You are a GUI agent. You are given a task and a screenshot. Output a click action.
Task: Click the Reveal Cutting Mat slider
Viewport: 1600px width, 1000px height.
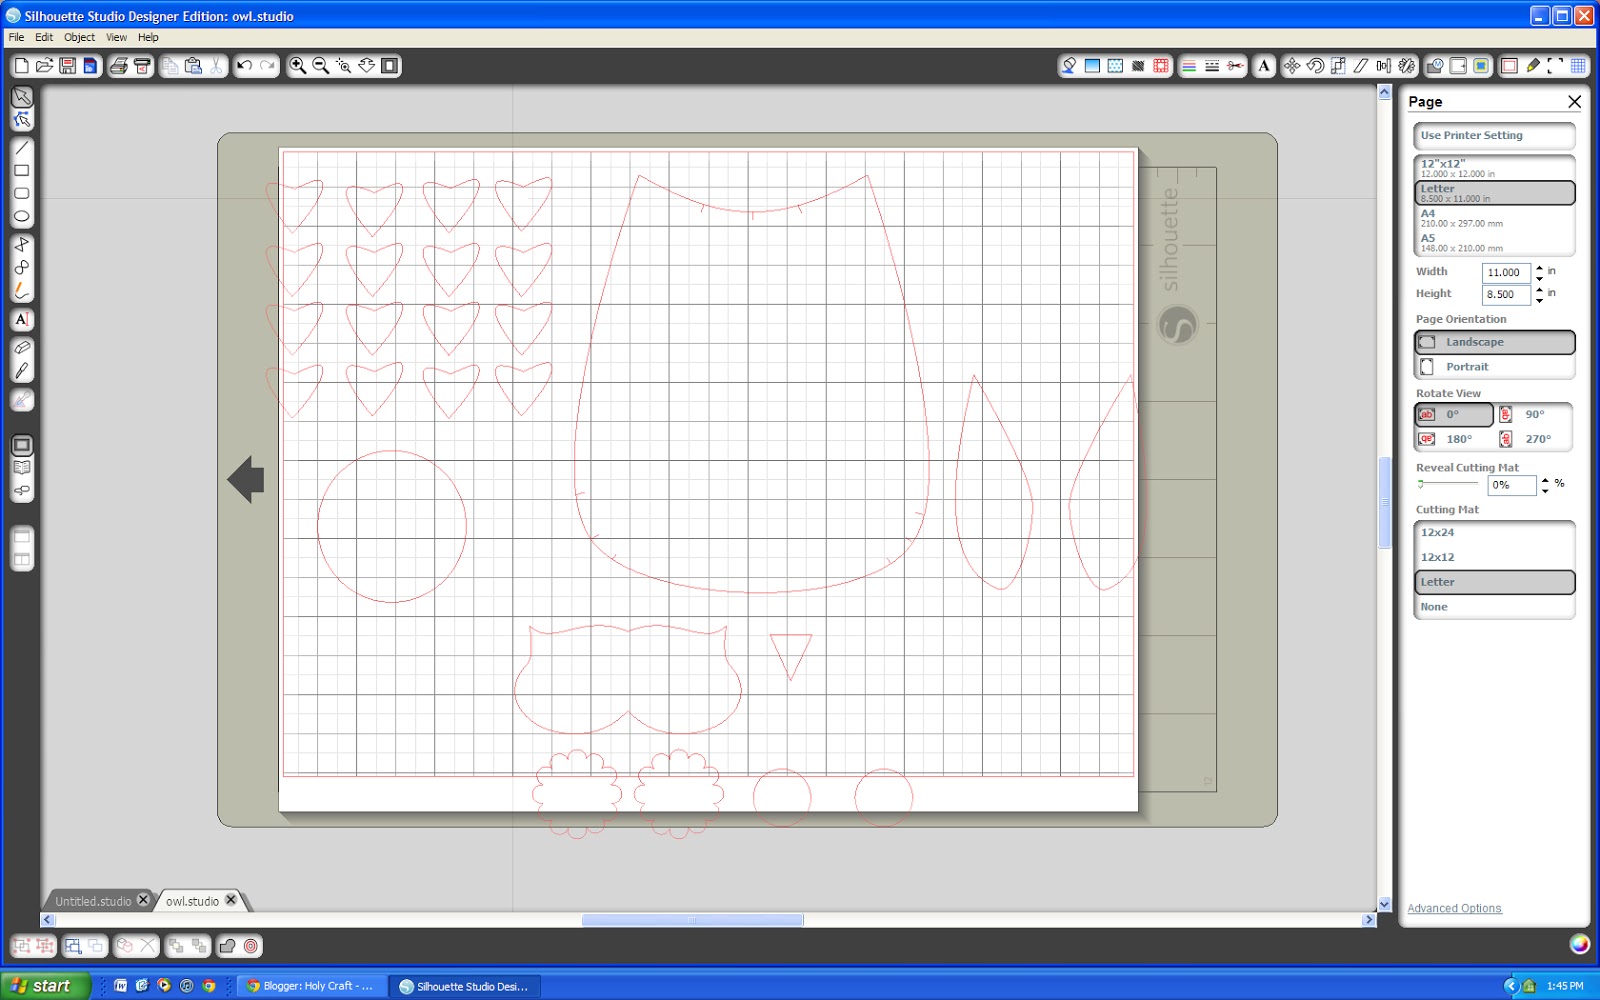pos(1447,484)
